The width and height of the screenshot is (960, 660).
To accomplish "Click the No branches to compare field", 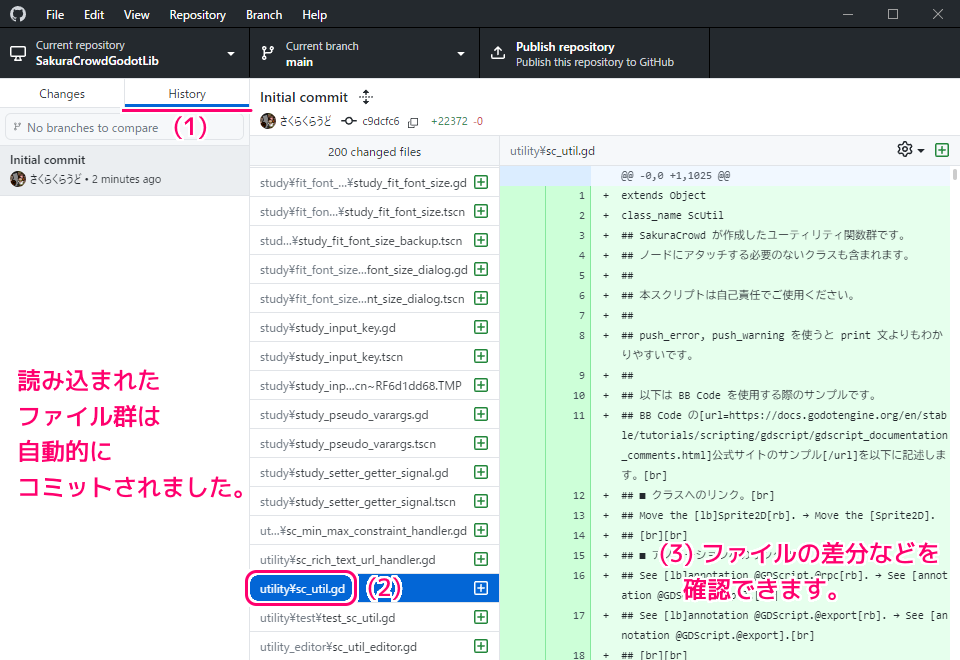I will 124,127.
